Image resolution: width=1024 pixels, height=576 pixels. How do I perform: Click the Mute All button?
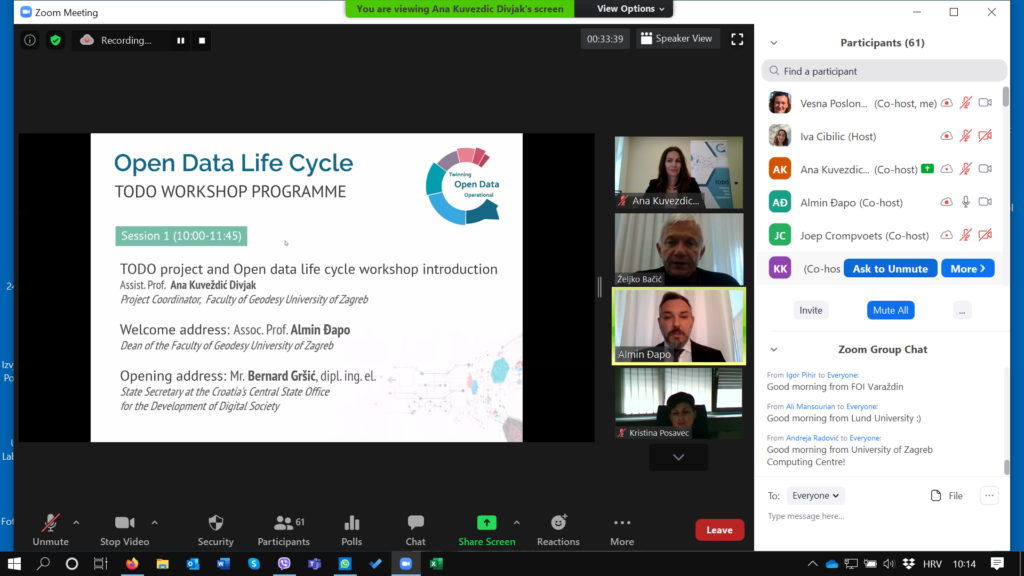click(x=890, y=310)
